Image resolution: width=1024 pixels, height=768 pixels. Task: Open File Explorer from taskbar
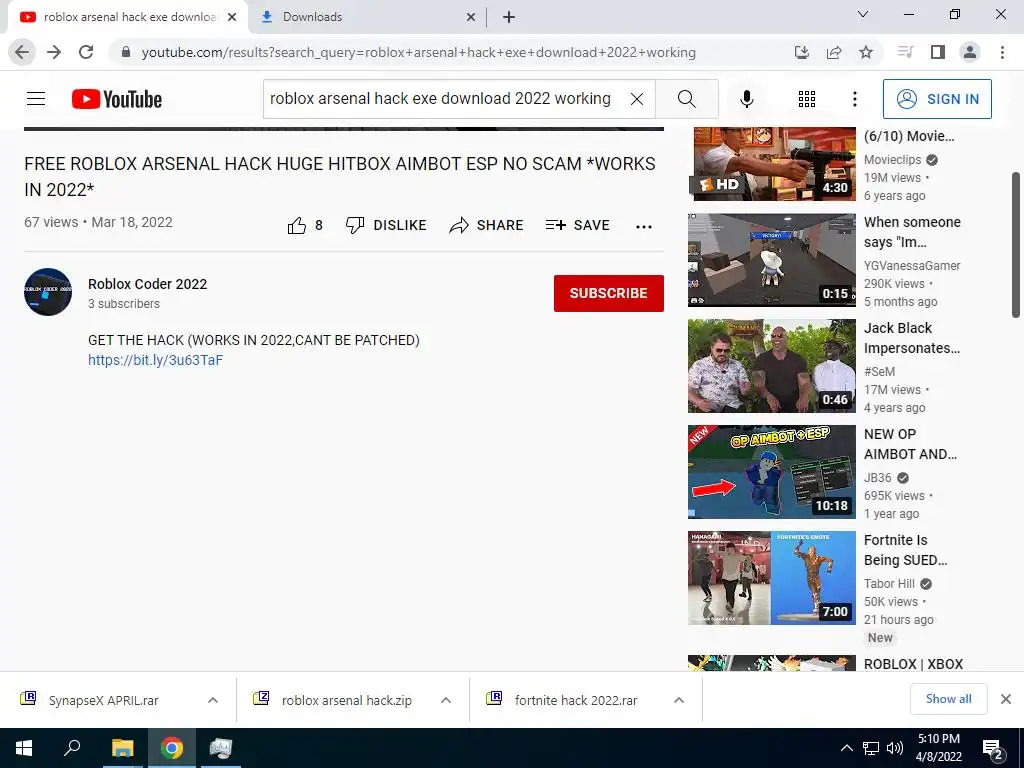(x=122, y=748)
